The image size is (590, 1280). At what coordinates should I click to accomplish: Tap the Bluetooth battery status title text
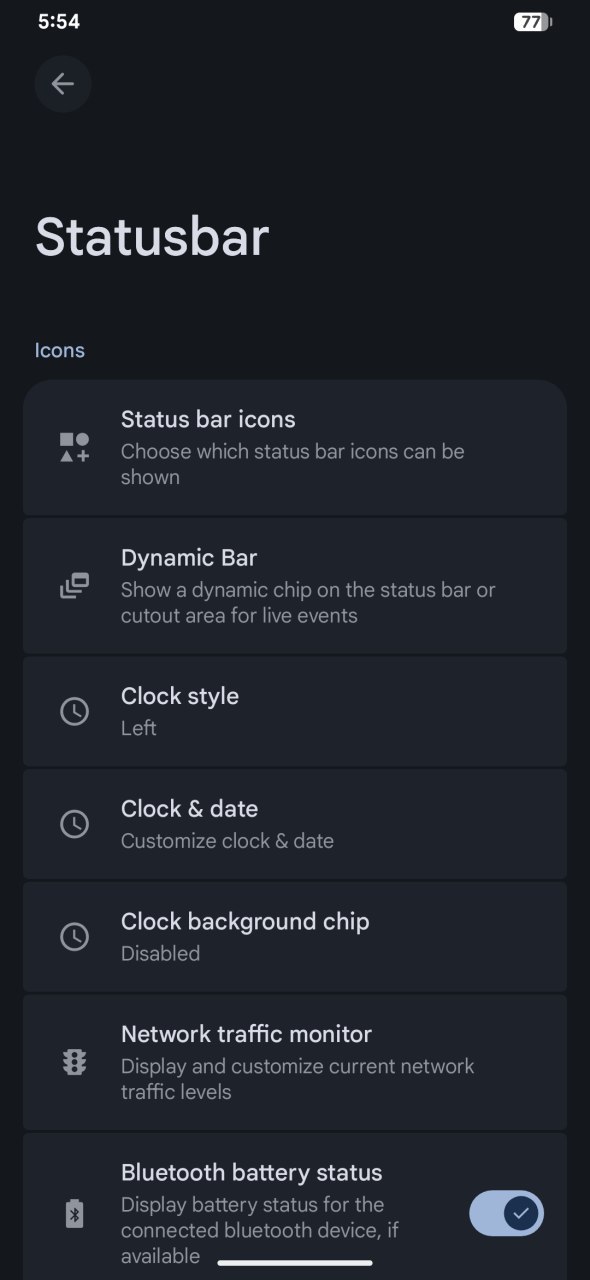pos(252,1172)
